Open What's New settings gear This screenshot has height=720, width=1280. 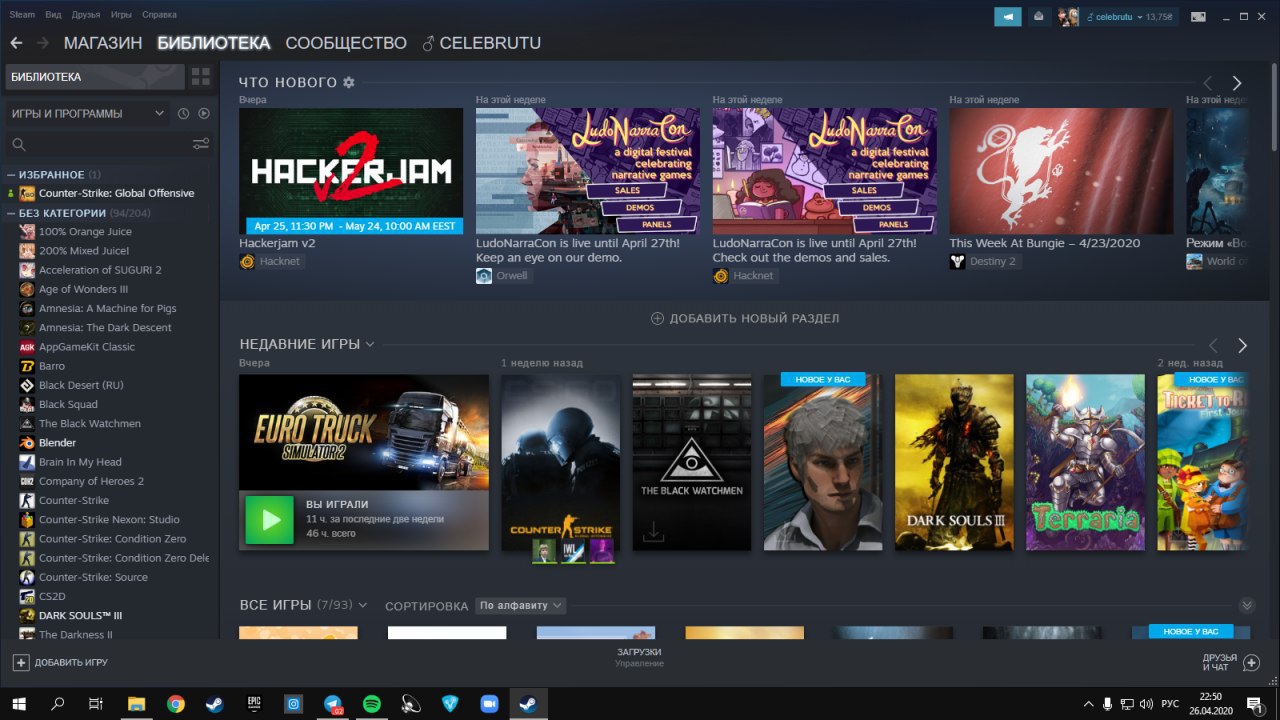pos(349,82)
